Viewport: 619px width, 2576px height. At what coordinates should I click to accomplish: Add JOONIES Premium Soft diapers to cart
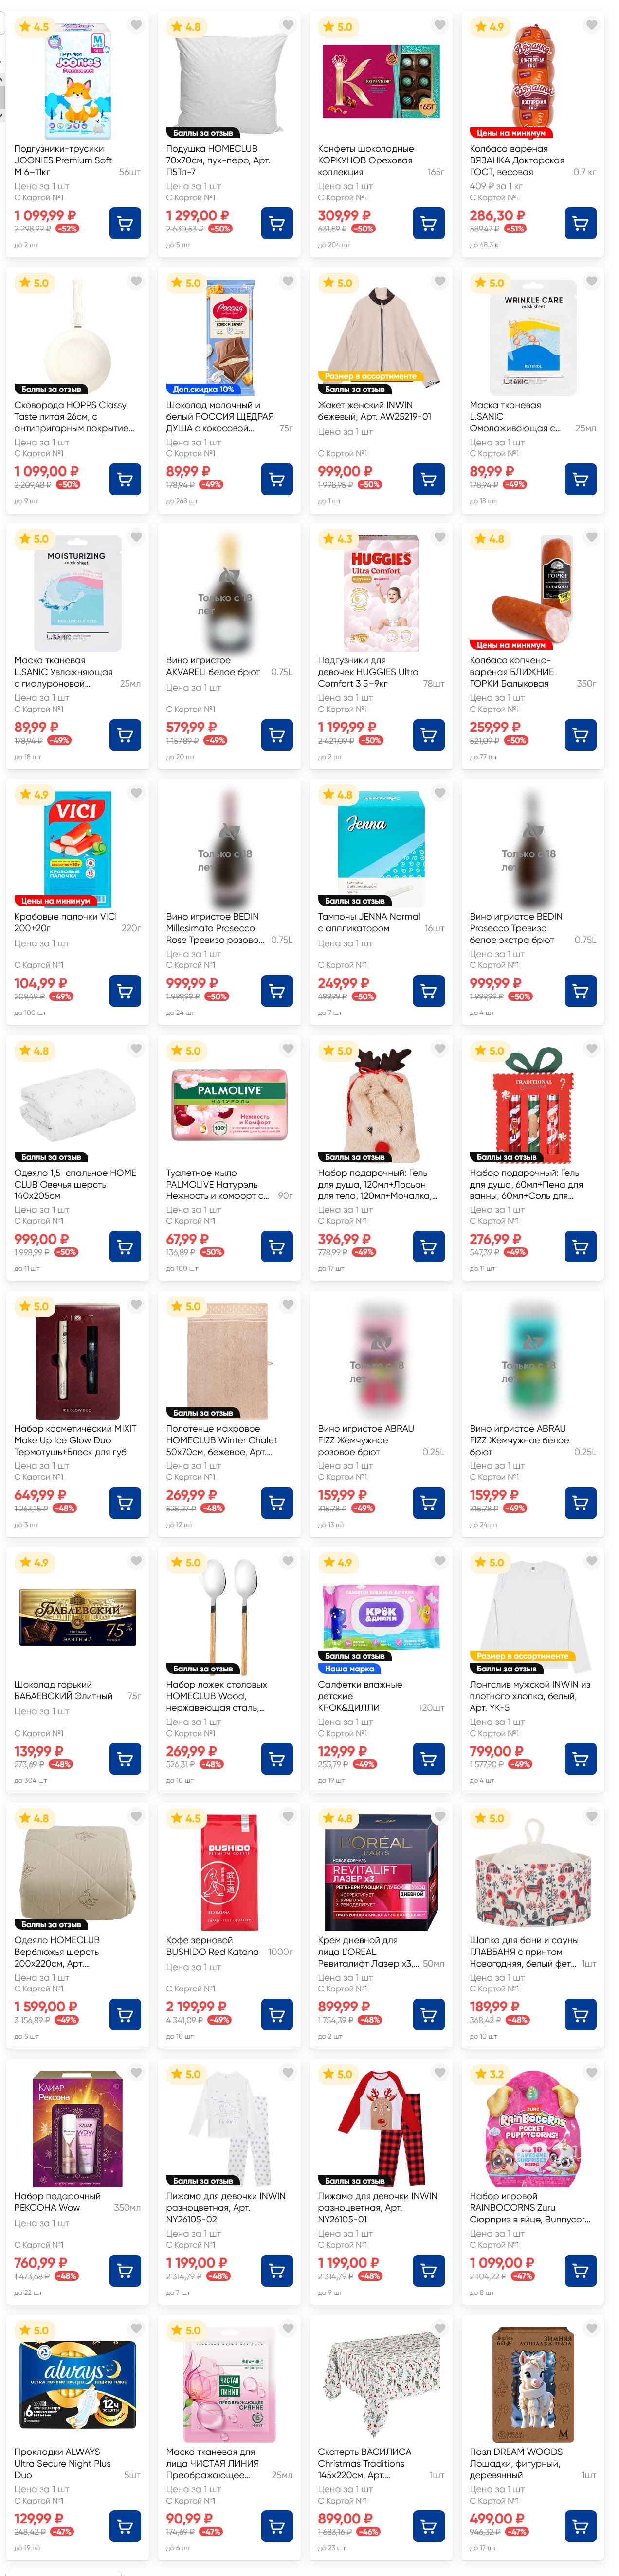pos(125,223)
